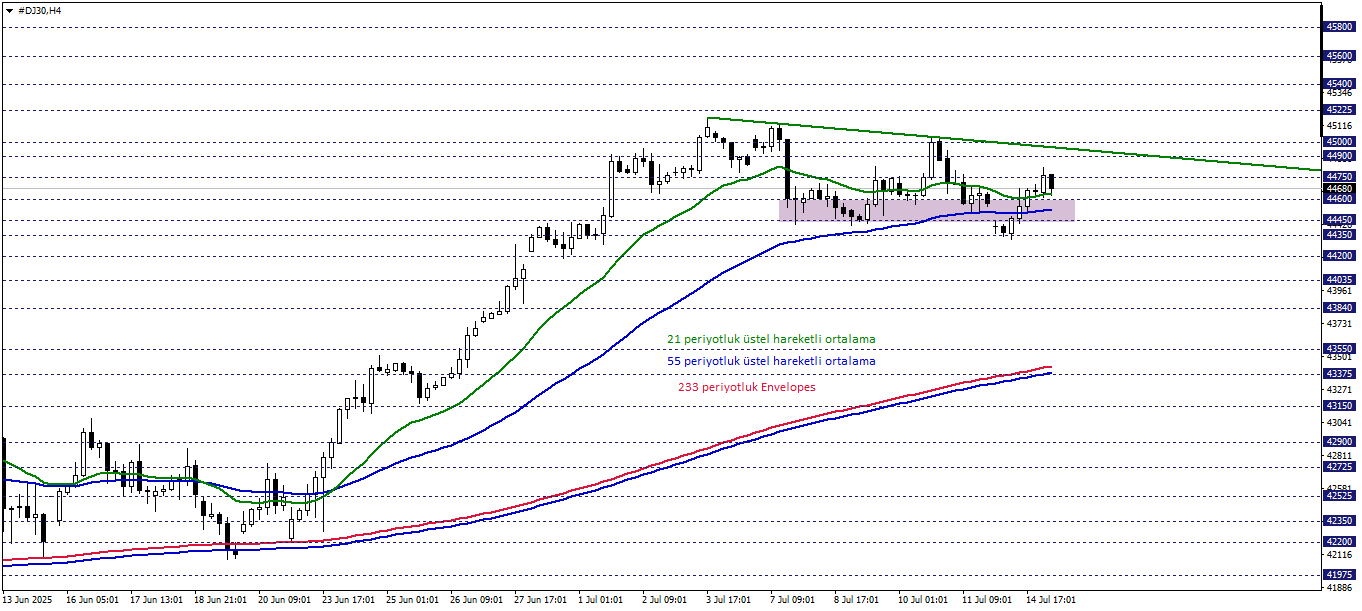Viewport: 1362px width, 611px height.
Task: Click the 44600 price level label
Action: (x=1339, y=199)
